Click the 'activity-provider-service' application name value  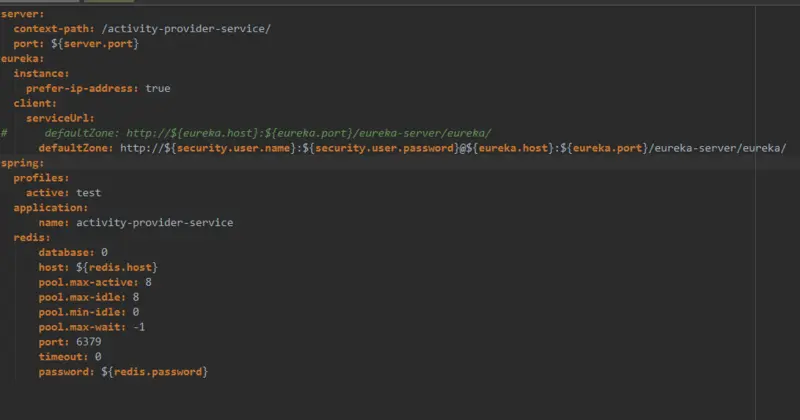155,223
